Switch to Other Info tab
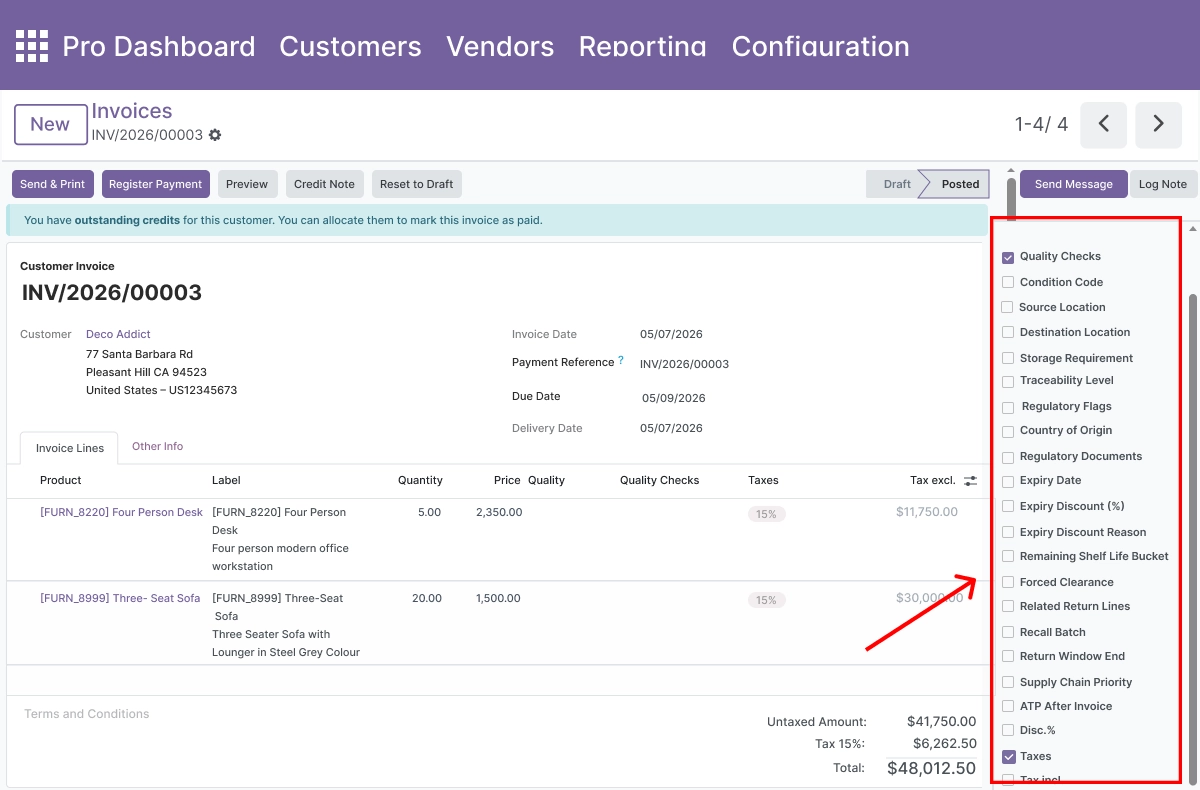Image resolution: width=1200 pixels, height=790 pixels. [x=158, y=447]
